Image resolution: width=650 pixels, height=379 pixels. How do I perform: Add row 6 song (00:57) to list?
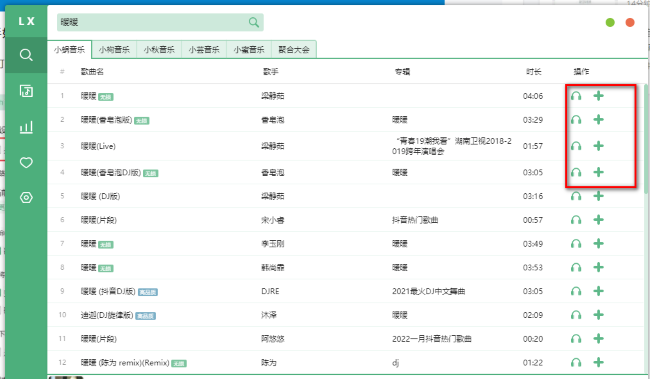(598, 220)
